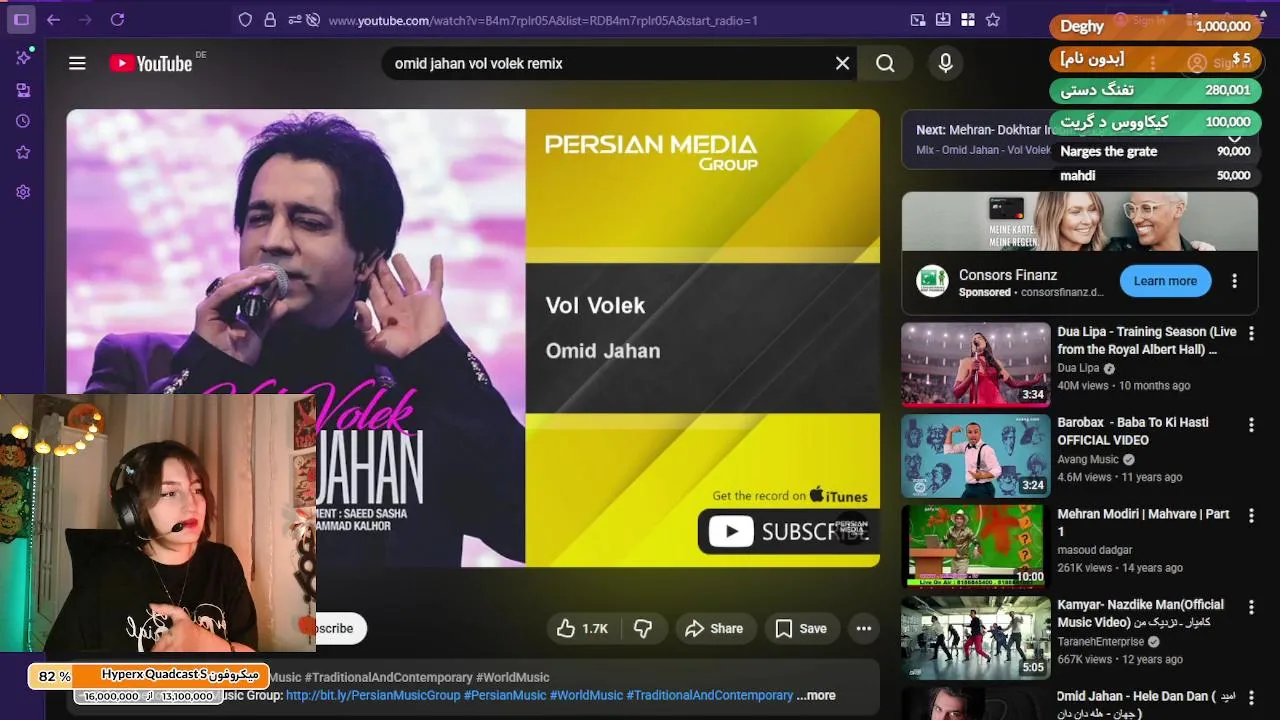Click the youtube.com URL in the address bar
The image size is (1280, 720).
click(x=543, y=20)
